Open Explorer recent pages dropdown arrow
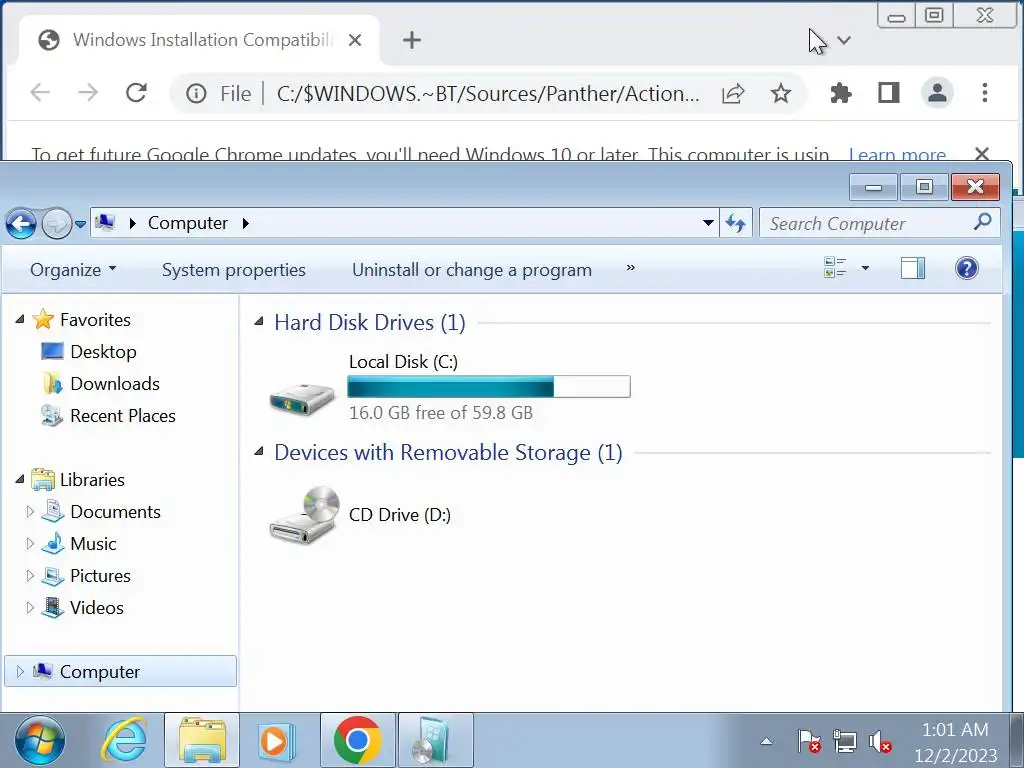The image size is (1024, 768). (80, 224)
